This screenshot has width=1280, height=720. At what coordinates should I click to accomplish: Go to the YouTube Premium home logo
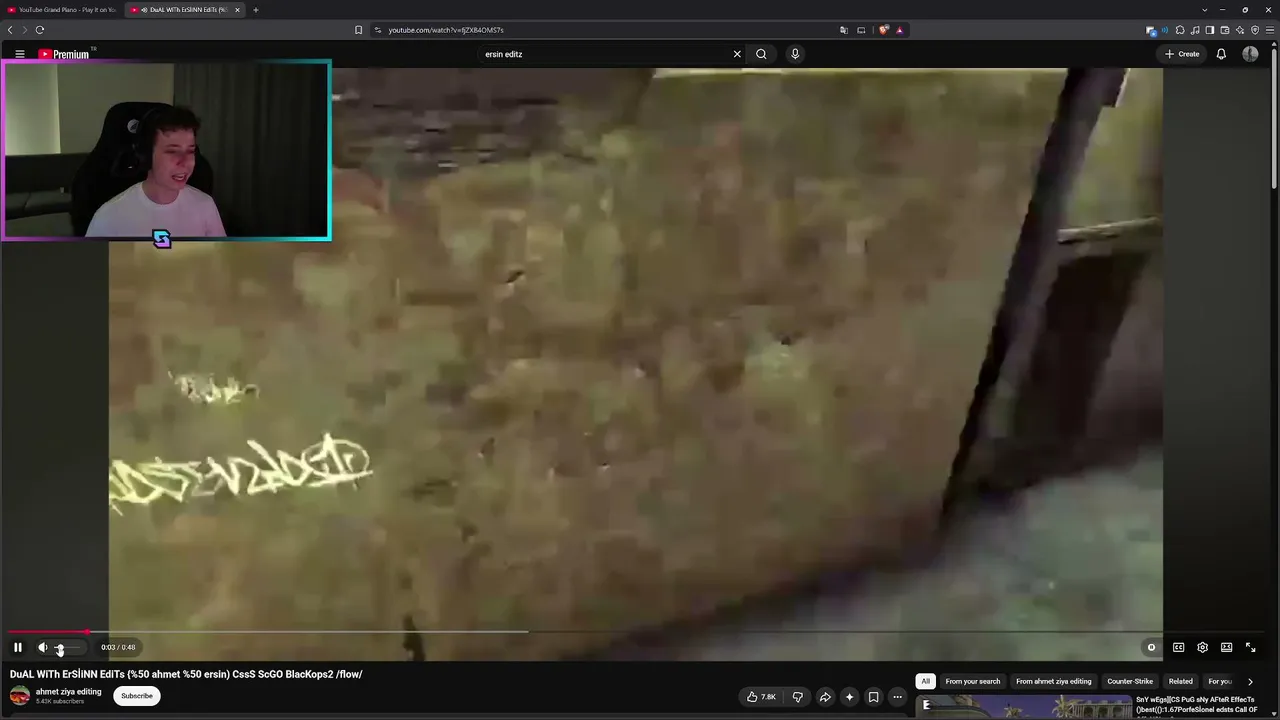64,54
